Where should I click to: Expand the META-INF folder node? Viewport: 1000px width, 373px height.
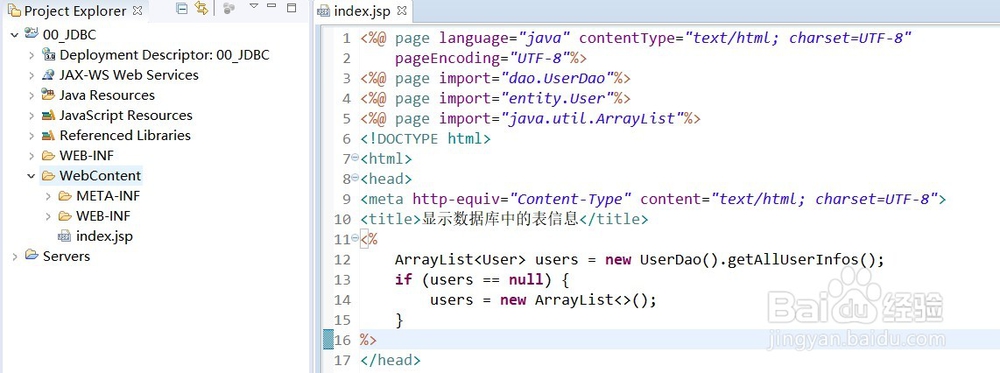(48, 196)
